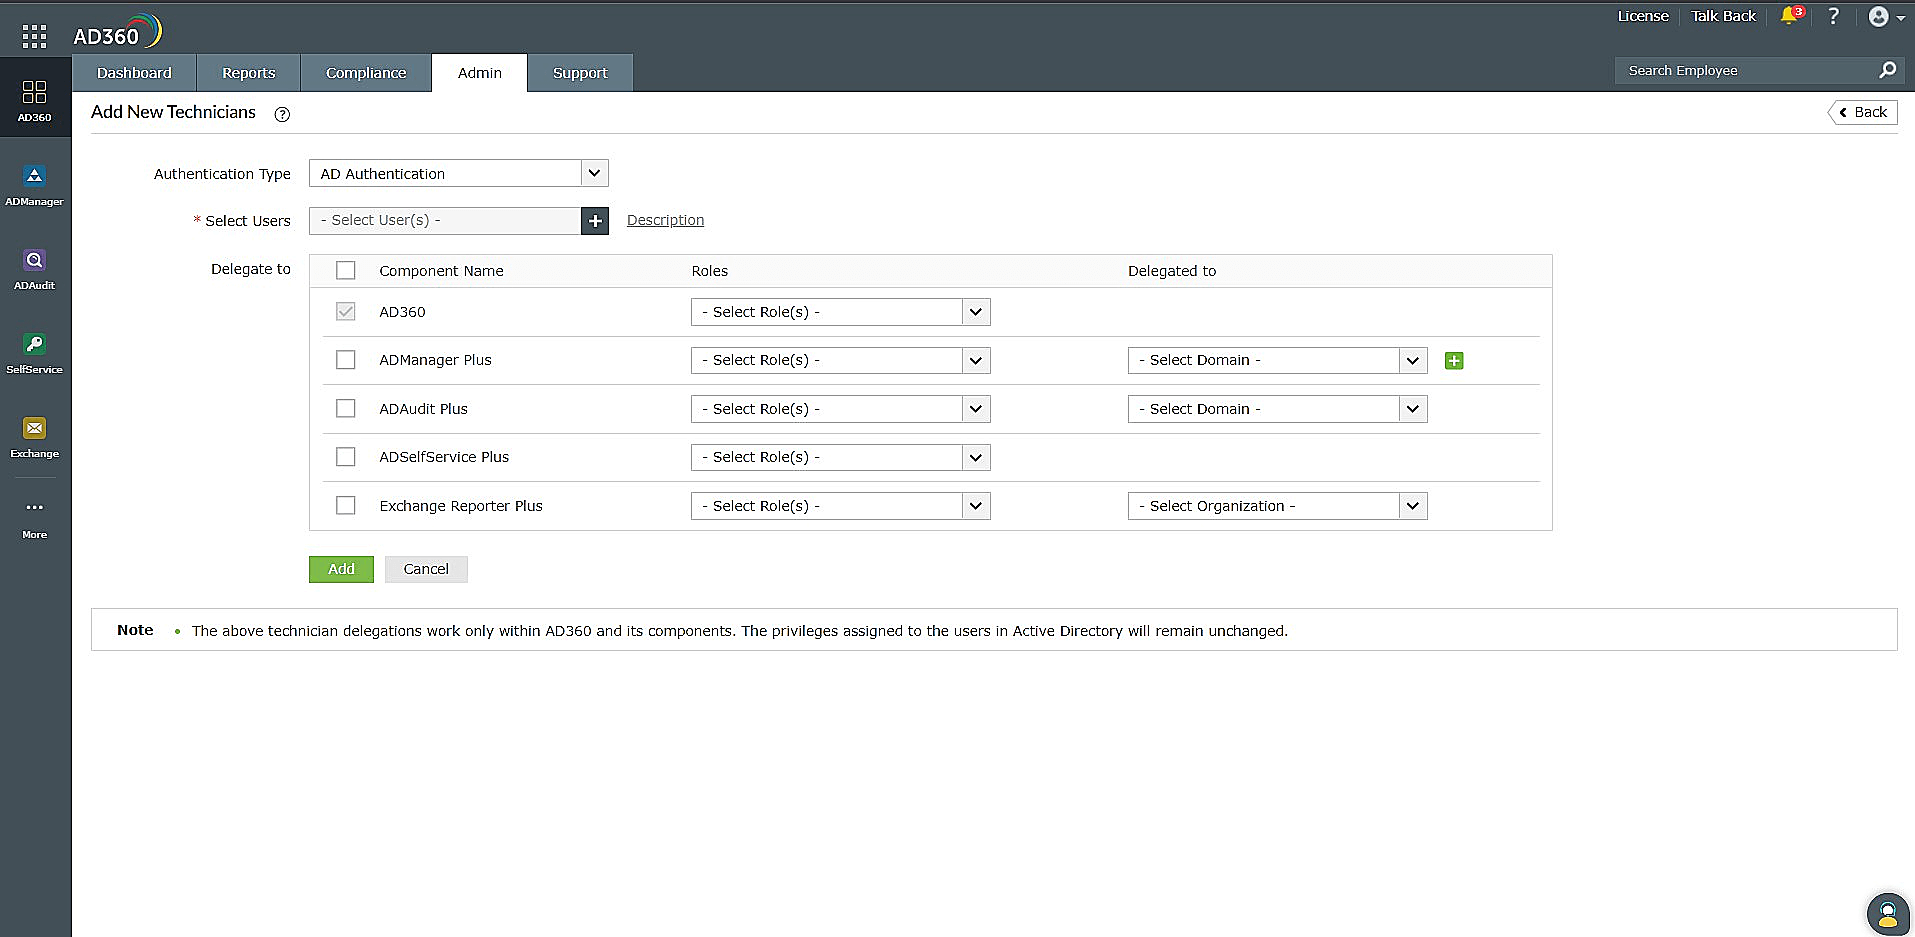Click the ADSelfService Plus component name
This screenshot has width=1915, height=937.
click(x=444, y=457)
